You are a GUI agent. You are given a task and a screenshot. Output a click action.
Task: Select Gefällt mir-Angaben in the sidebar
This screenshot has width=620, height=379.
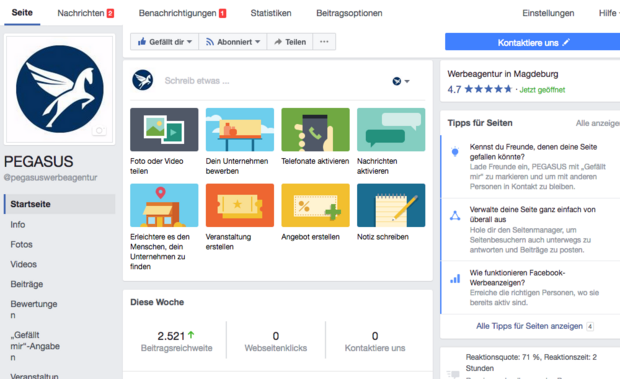coord(35,346)
